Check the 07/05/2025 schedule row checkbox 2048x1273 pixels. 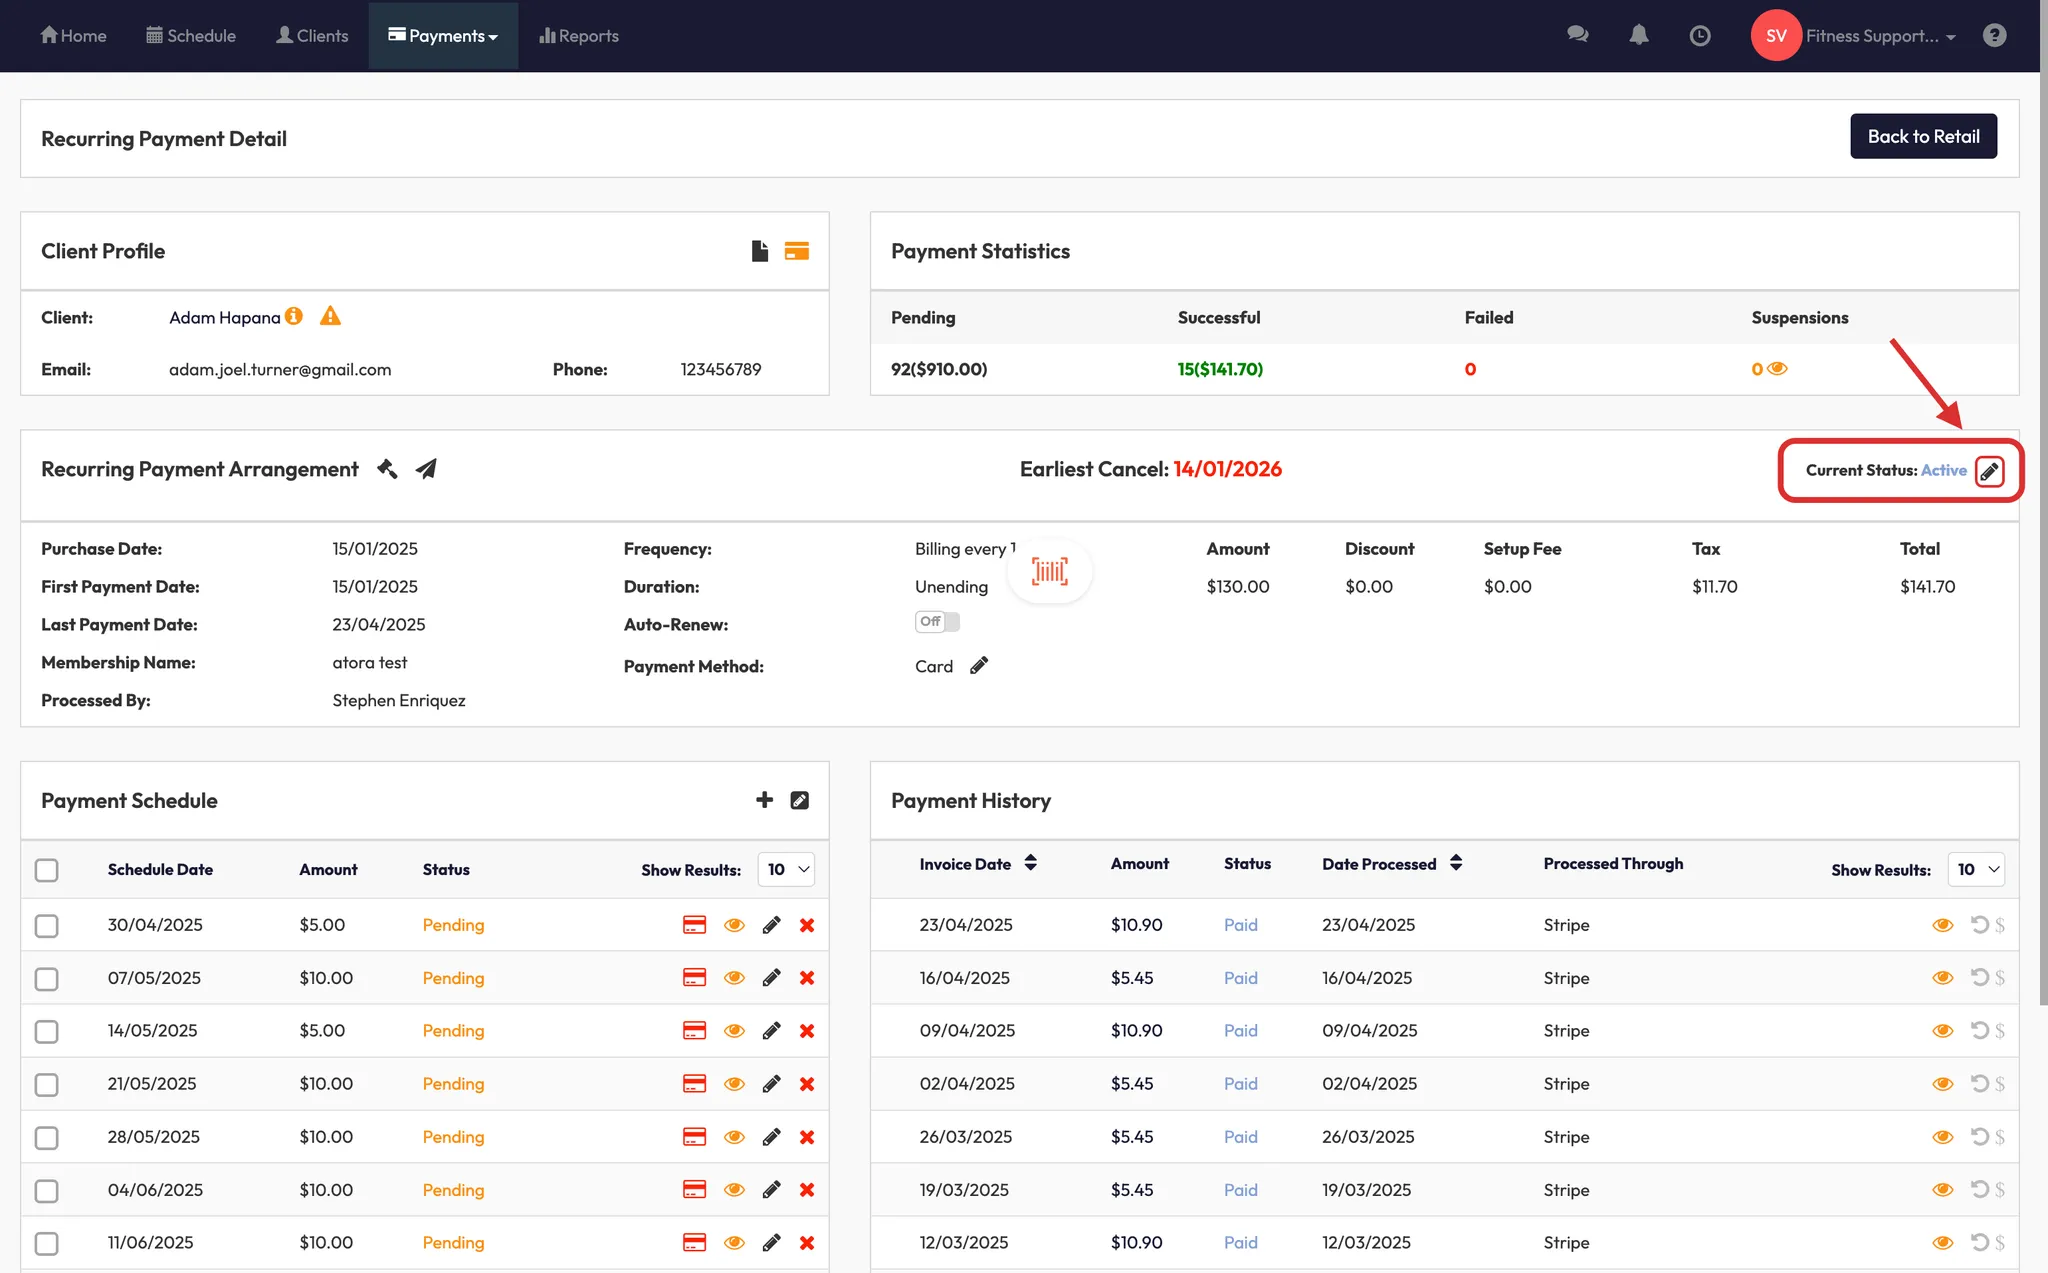tap(47, 978)
